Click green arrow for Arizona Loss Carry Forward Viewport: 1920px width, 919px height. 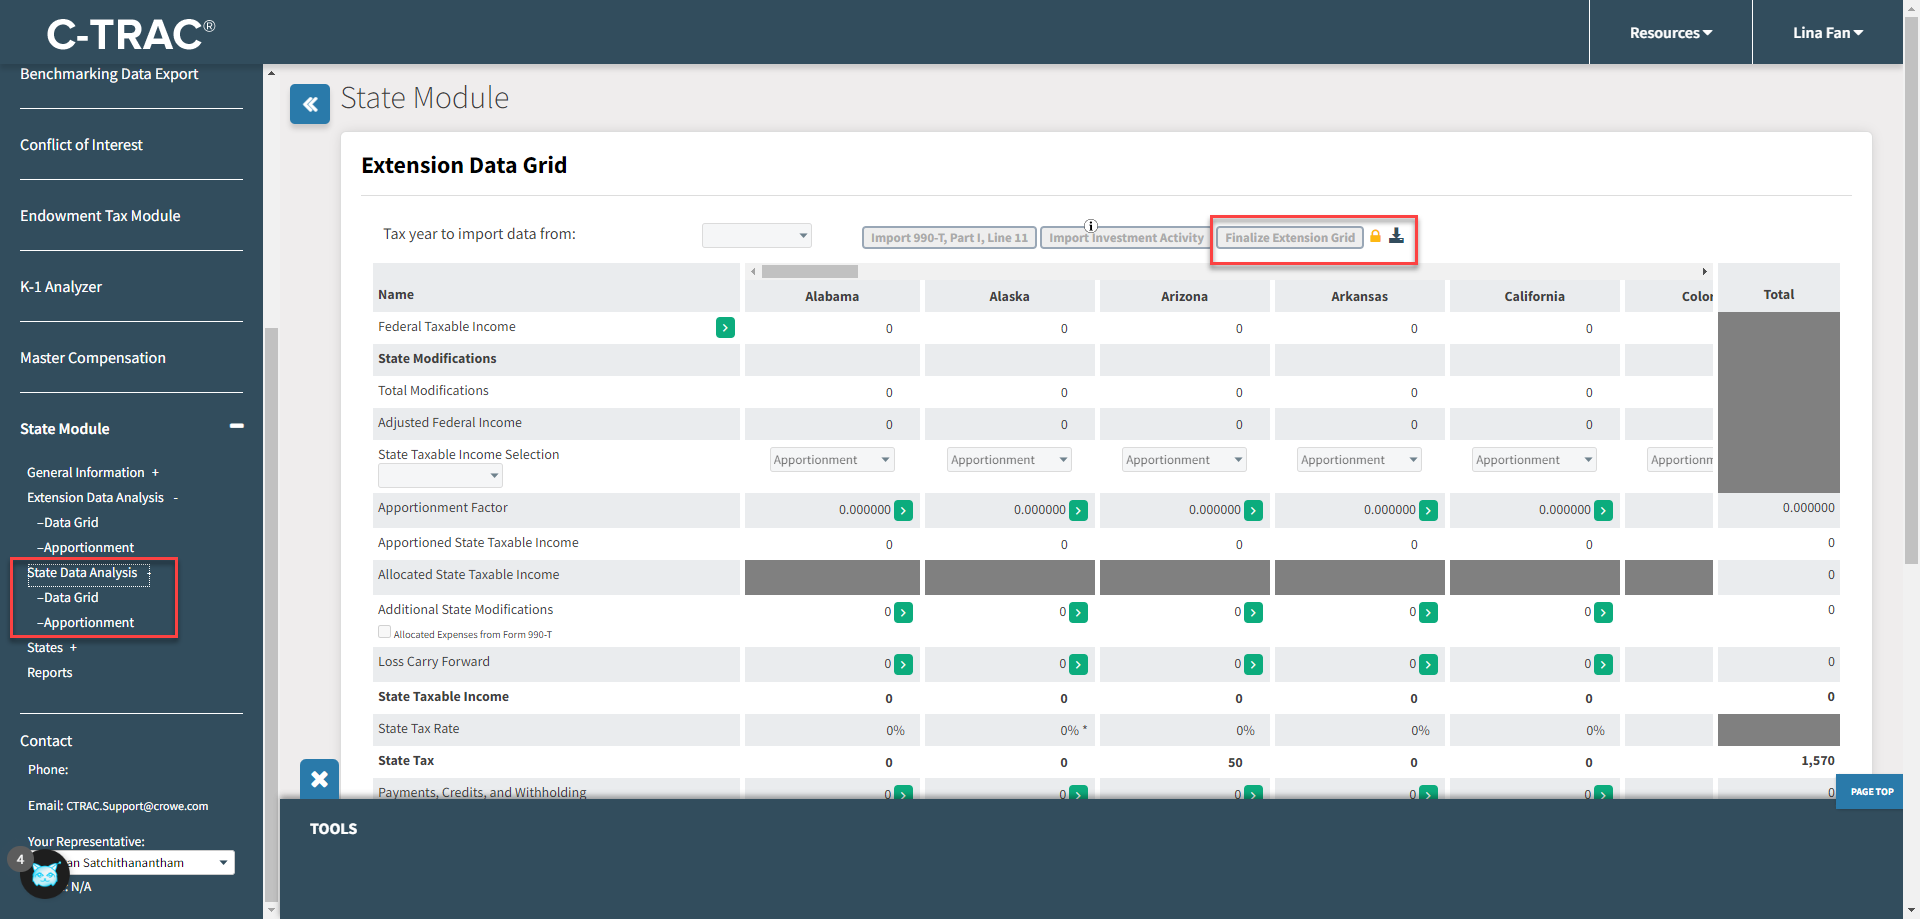click(x=1253, y=664)
